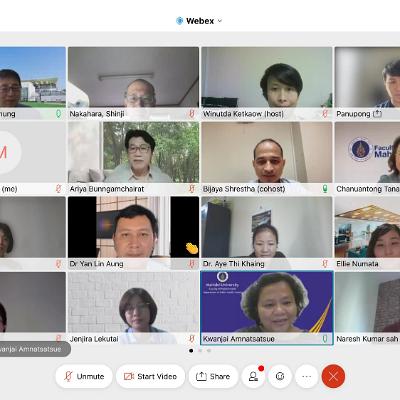Select Naresh Kumar sah video tile
Viewport: 400px width, 400px height.
click(x=367, y=308)
